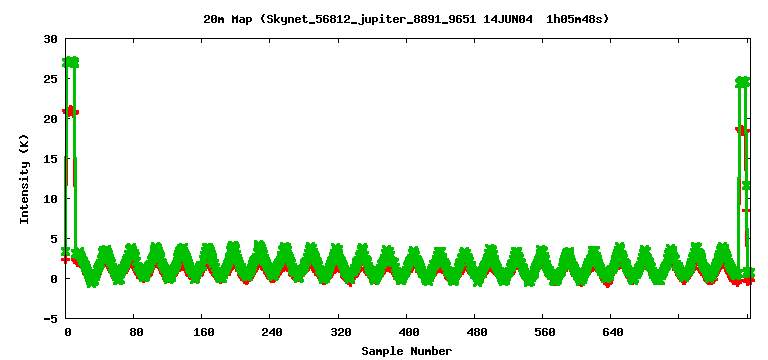Click the chart title text
This screenshot has width=768, height=360.
[407, 20]
